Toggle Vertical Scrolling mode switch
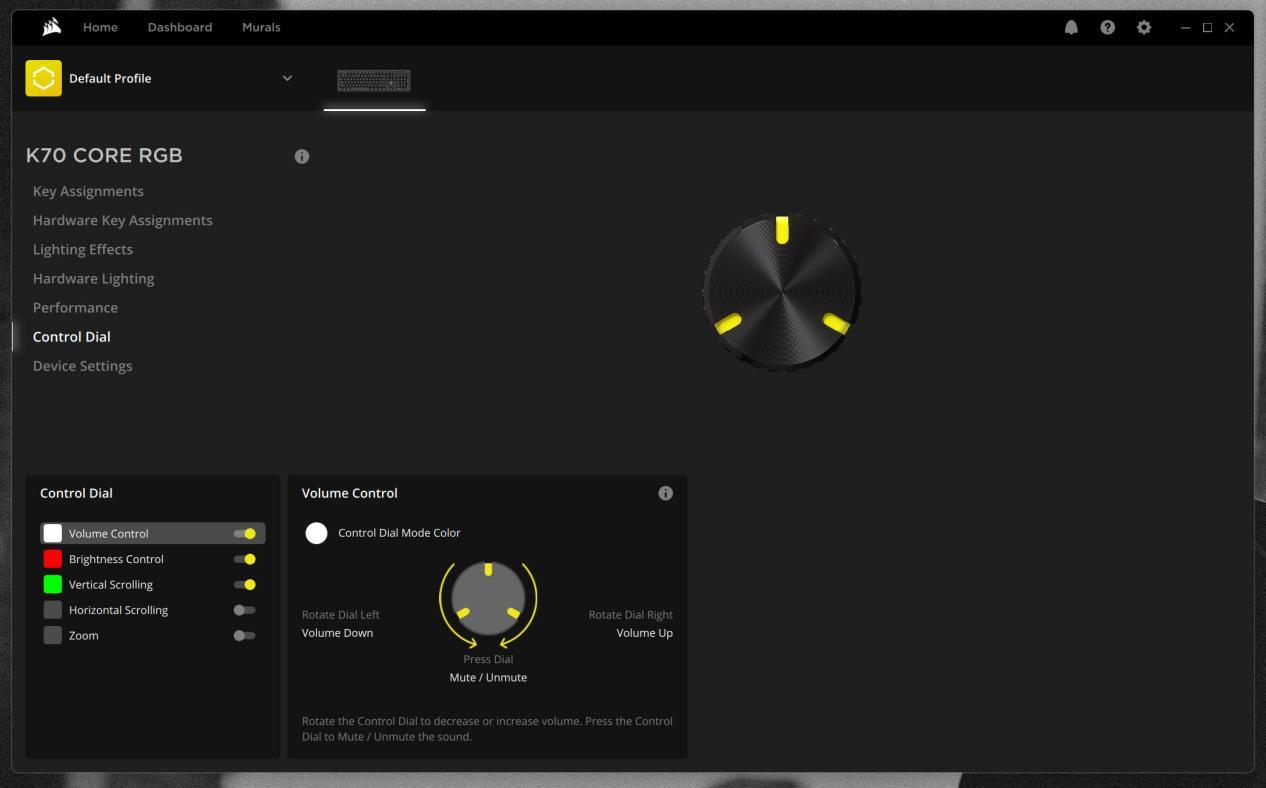This screenshot has height=788, width=1266. point(245,585)
